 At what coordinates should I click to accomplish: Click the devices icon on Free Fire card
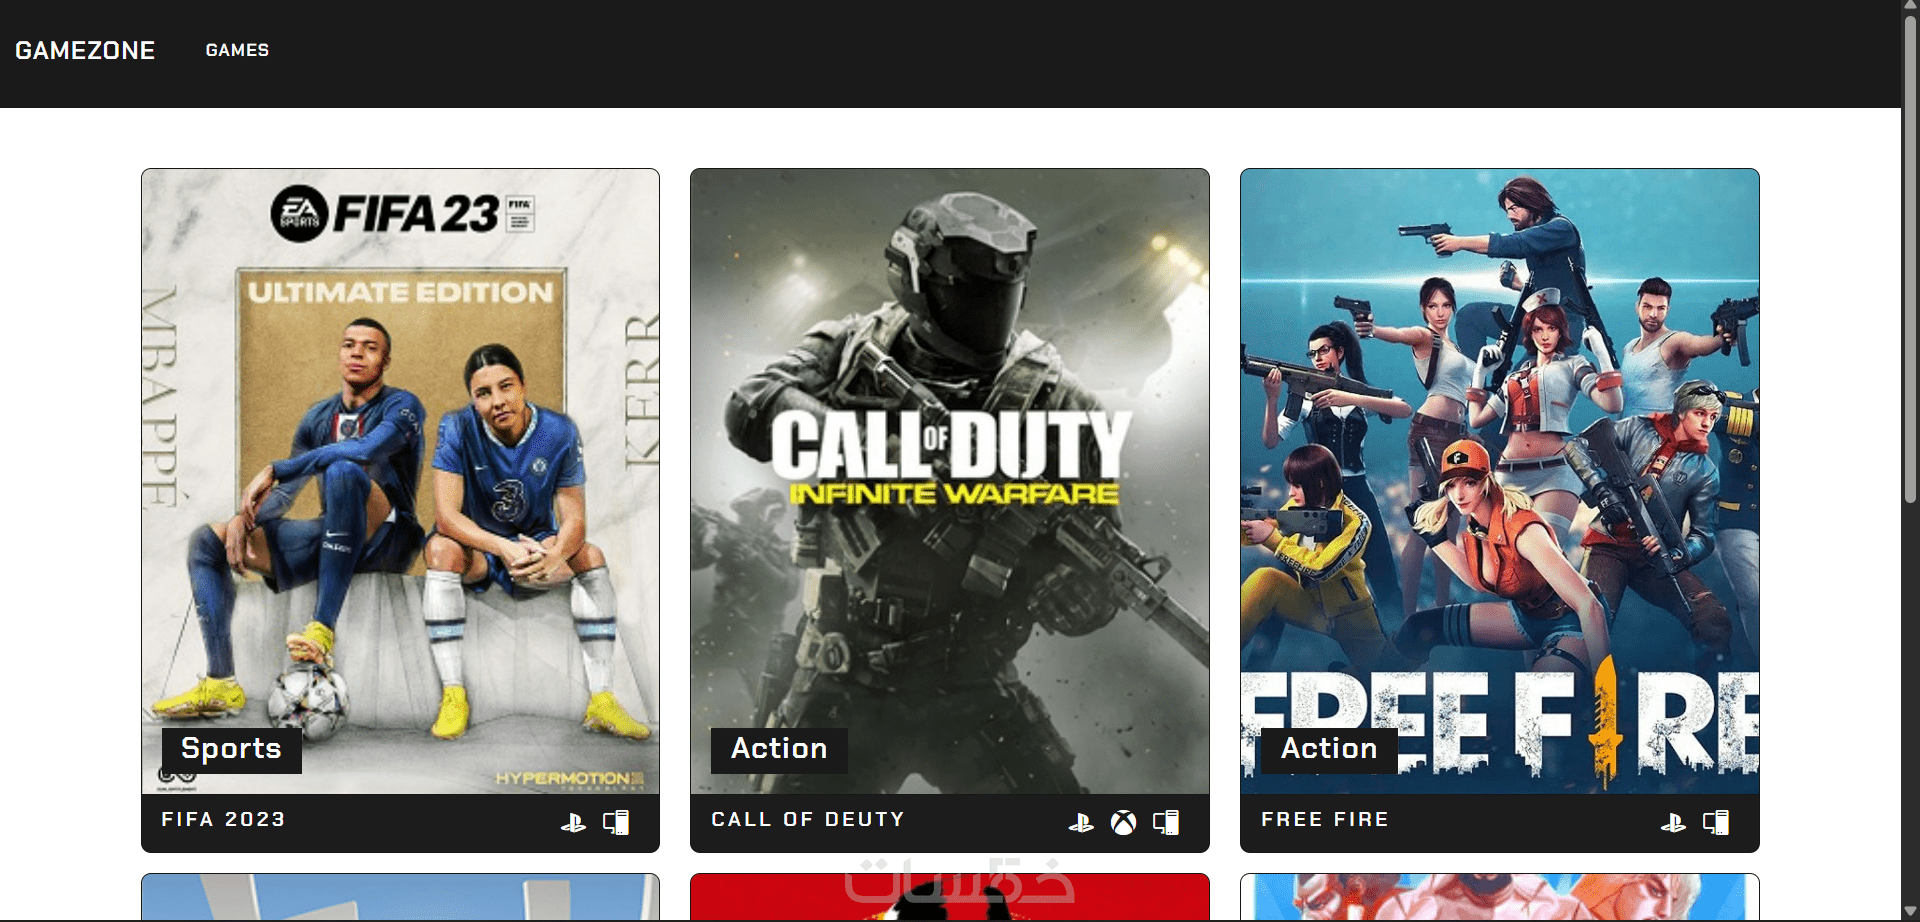[x=1716, y=823]
